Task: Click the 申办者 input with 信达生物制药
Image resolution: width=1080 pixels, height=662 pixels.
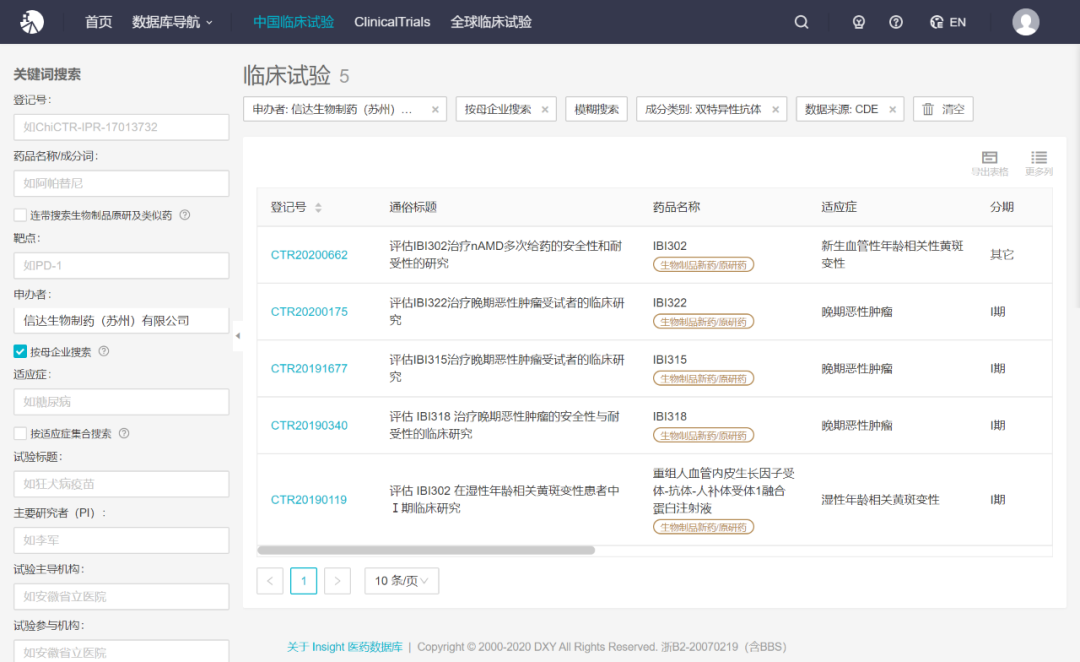Action: (x=121, y=321)
